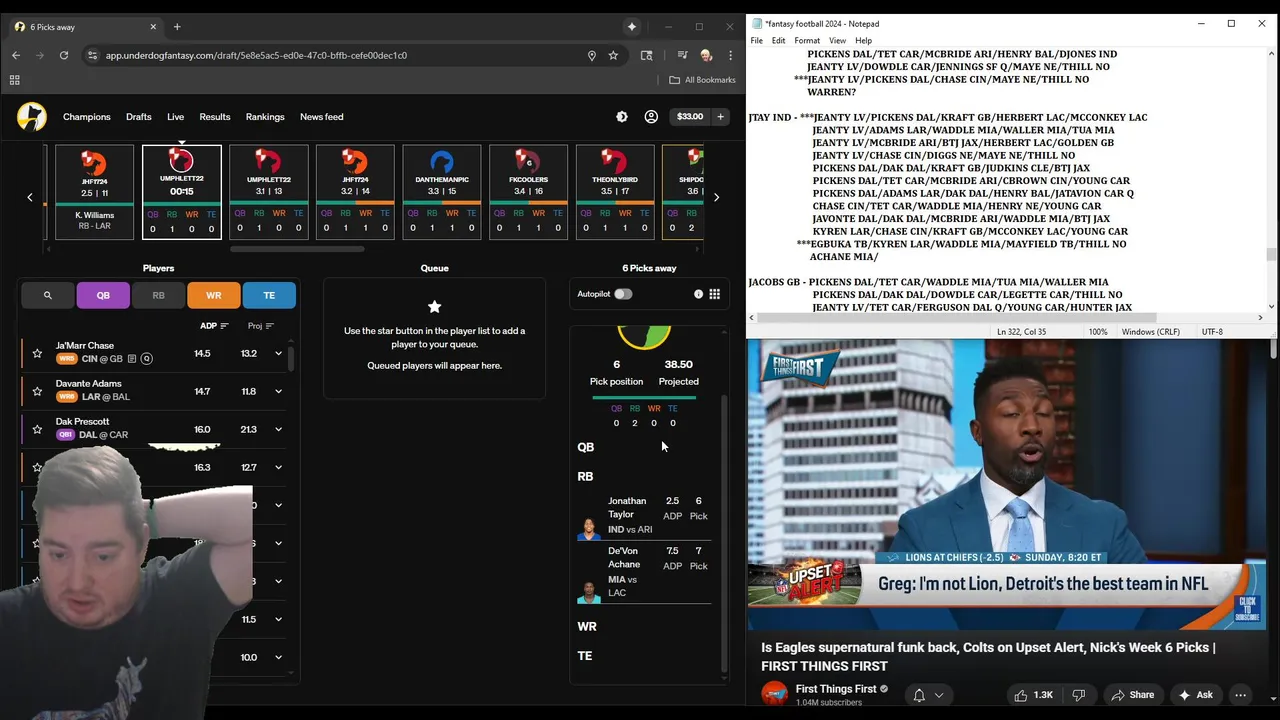Open the grid view icon beside Autopilot
1280x720 pixels.
714,294
